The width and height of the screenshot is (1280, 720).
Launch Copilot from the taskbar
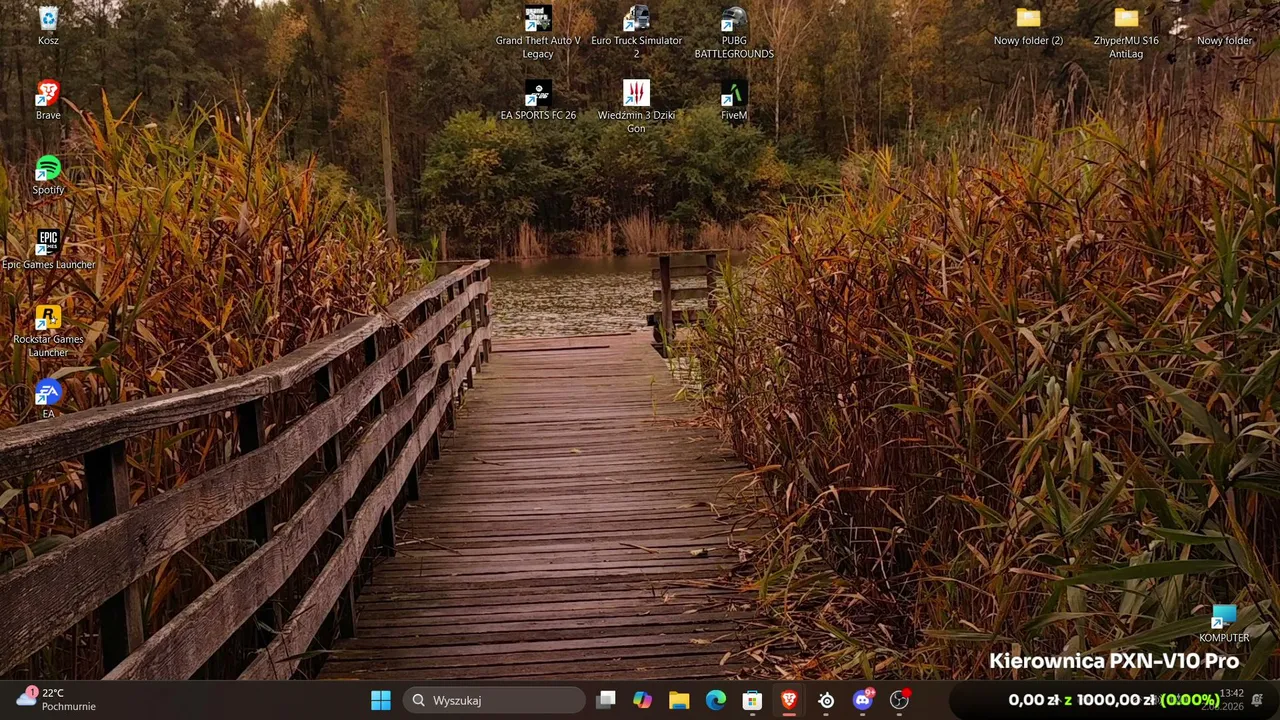click(642, 700)
